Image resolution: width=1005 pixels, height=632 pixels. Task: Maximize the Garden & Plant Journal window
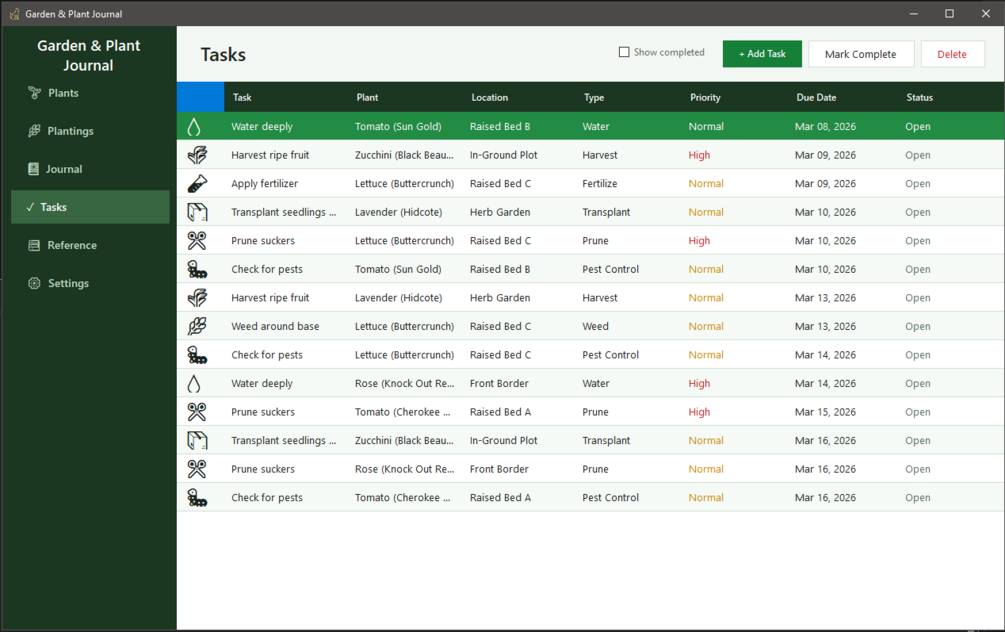(x=949, y=13)
